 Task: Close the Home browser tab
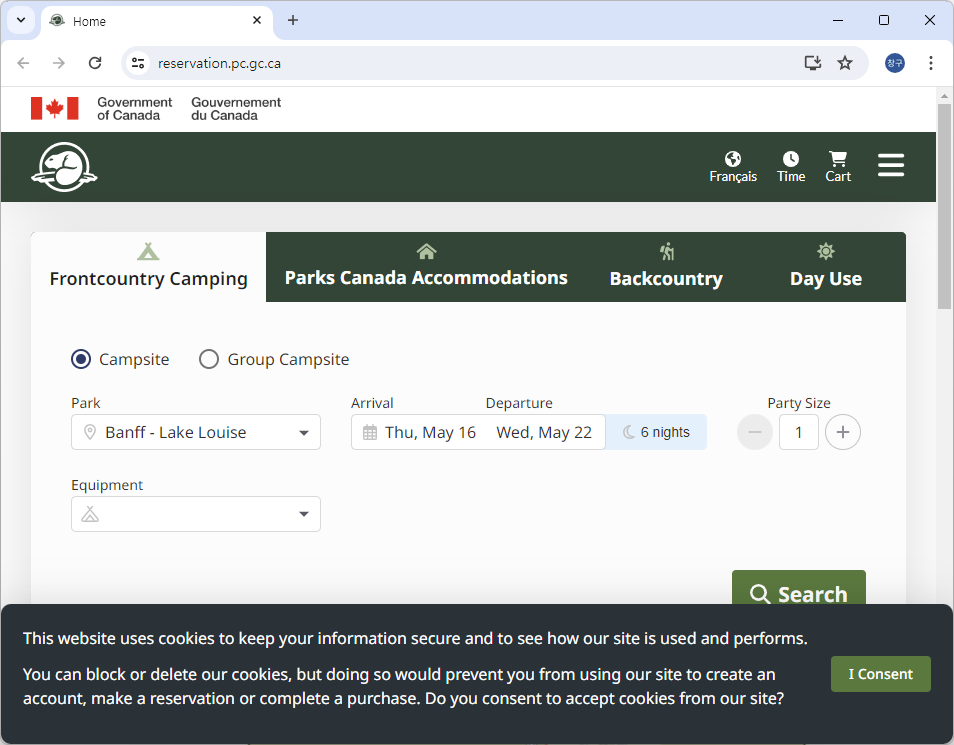coord(257,20)
